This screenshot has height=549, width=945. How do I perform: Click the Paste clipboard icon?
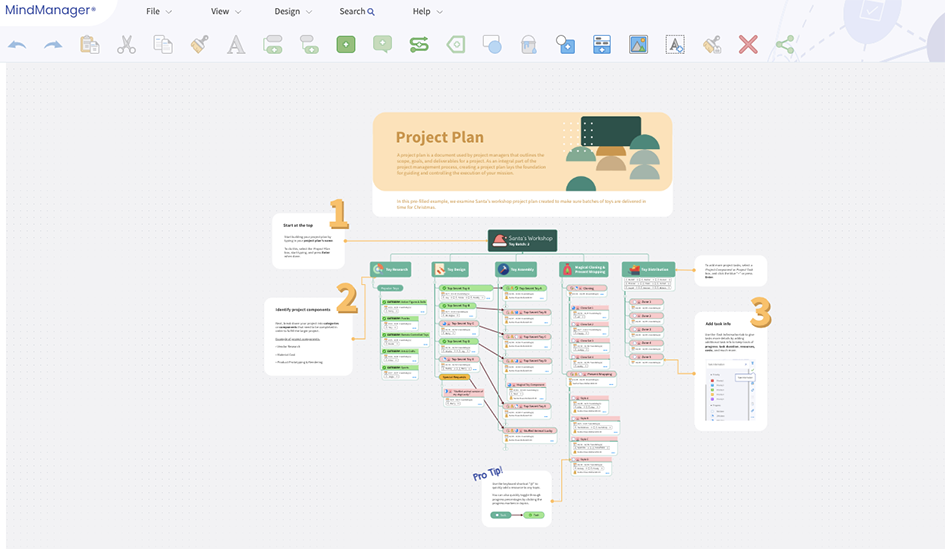90,45
